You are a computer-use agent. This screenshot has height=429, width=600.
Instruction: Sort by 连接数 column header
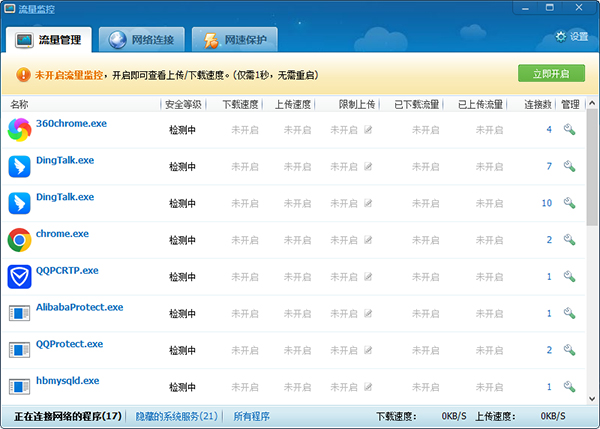click(x=538, y=104)
